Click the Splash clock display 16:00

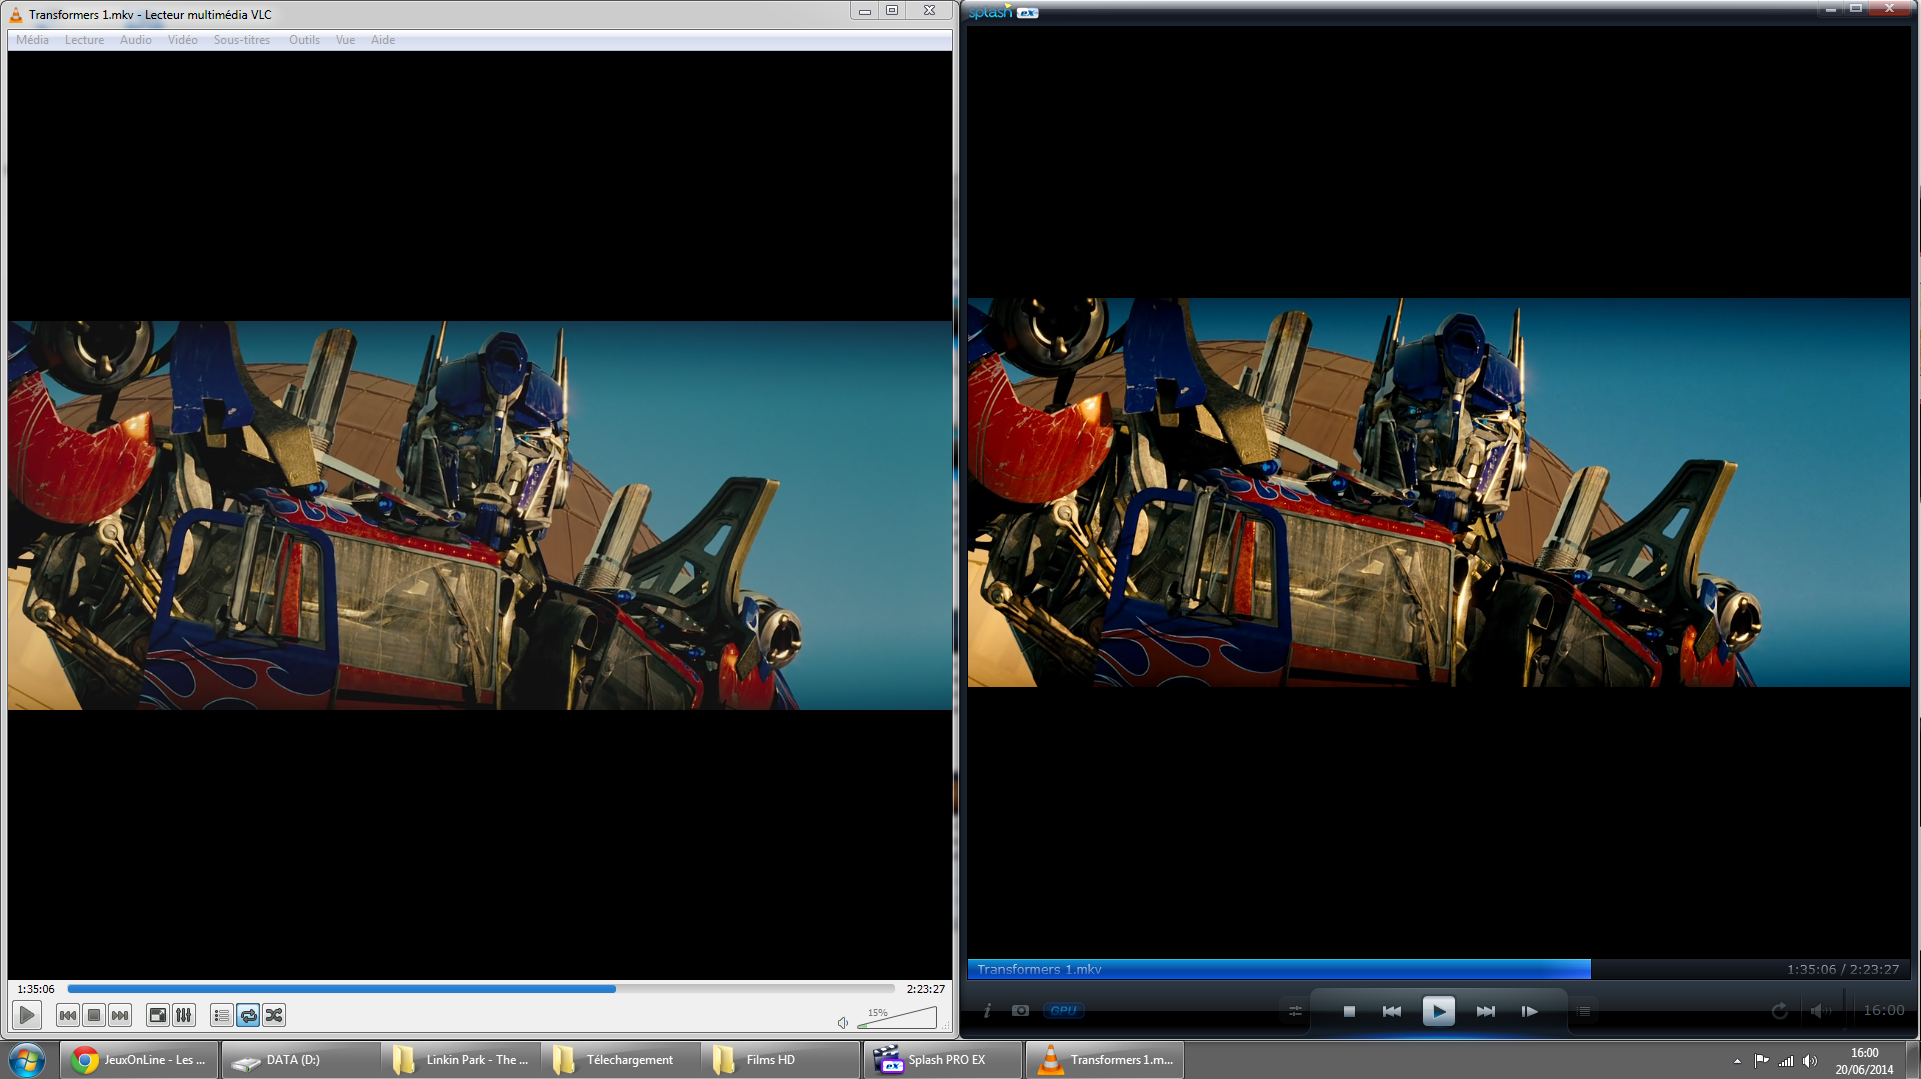pos(1884,1011)
